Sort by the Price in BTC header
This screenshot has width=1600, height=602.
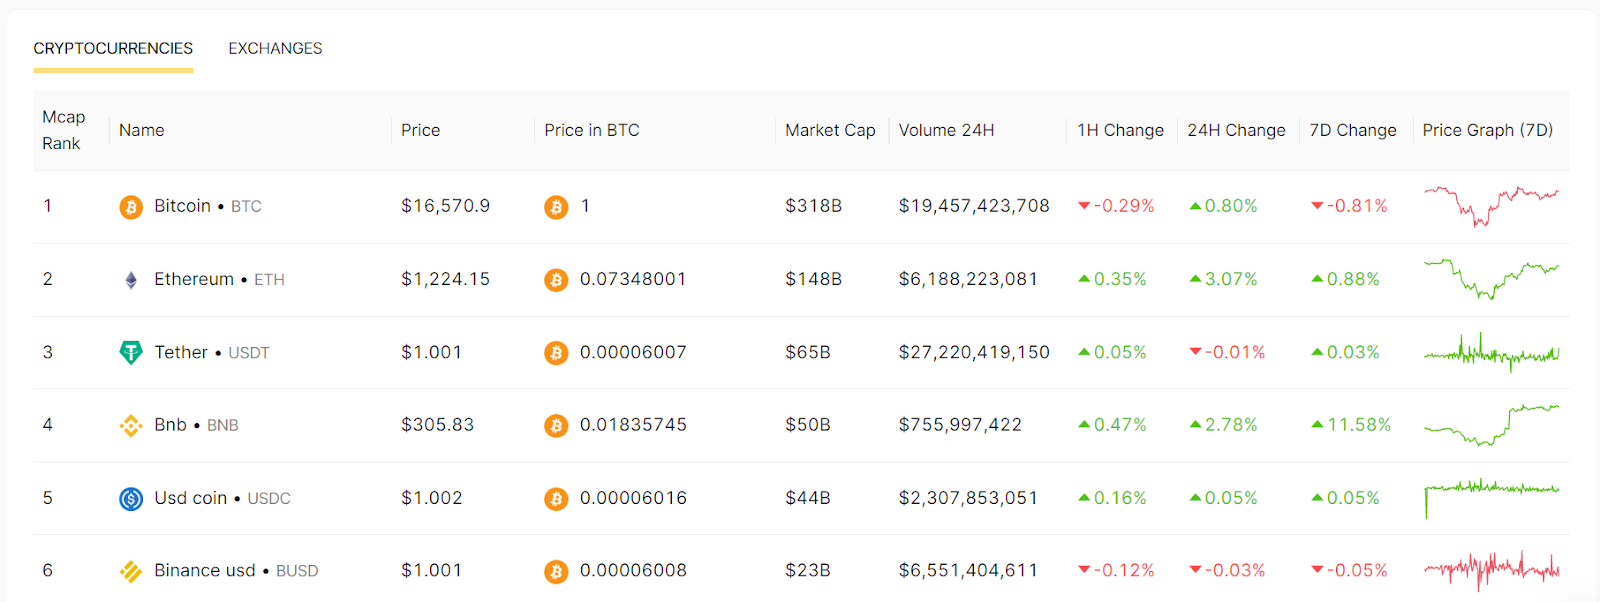(592, 130)
